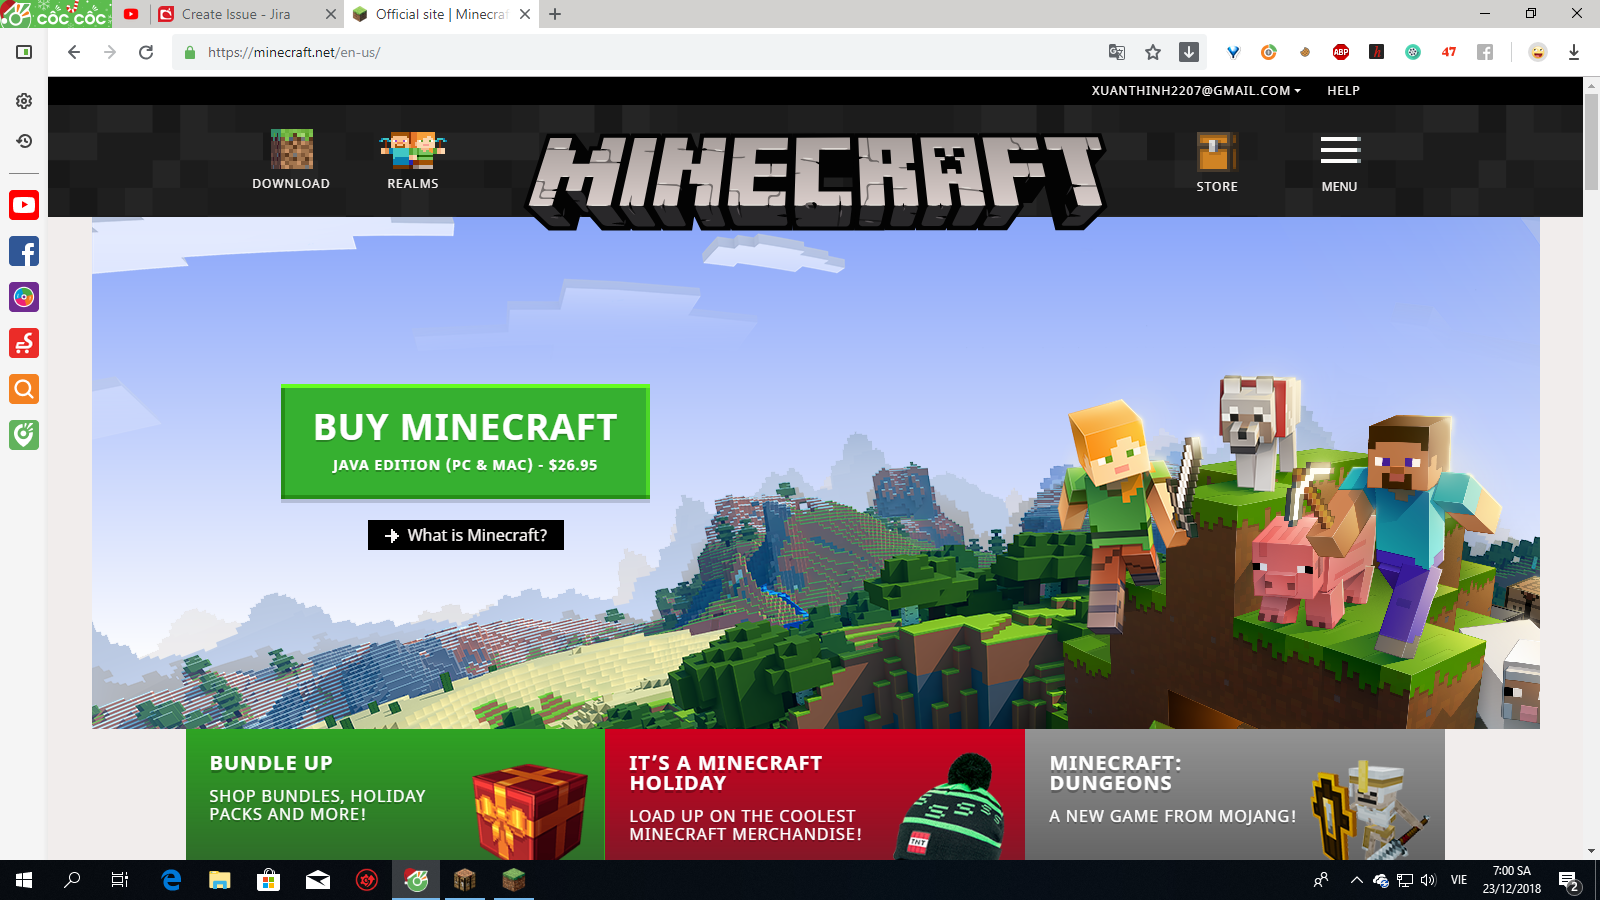This screenshot has width=1600, height=900.
Task: Open the hamburger Menu
Action: [x=1340, y=150]
